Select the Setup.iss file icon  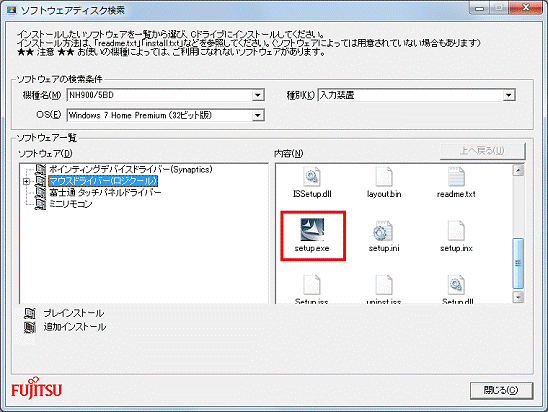click(312, 285)
